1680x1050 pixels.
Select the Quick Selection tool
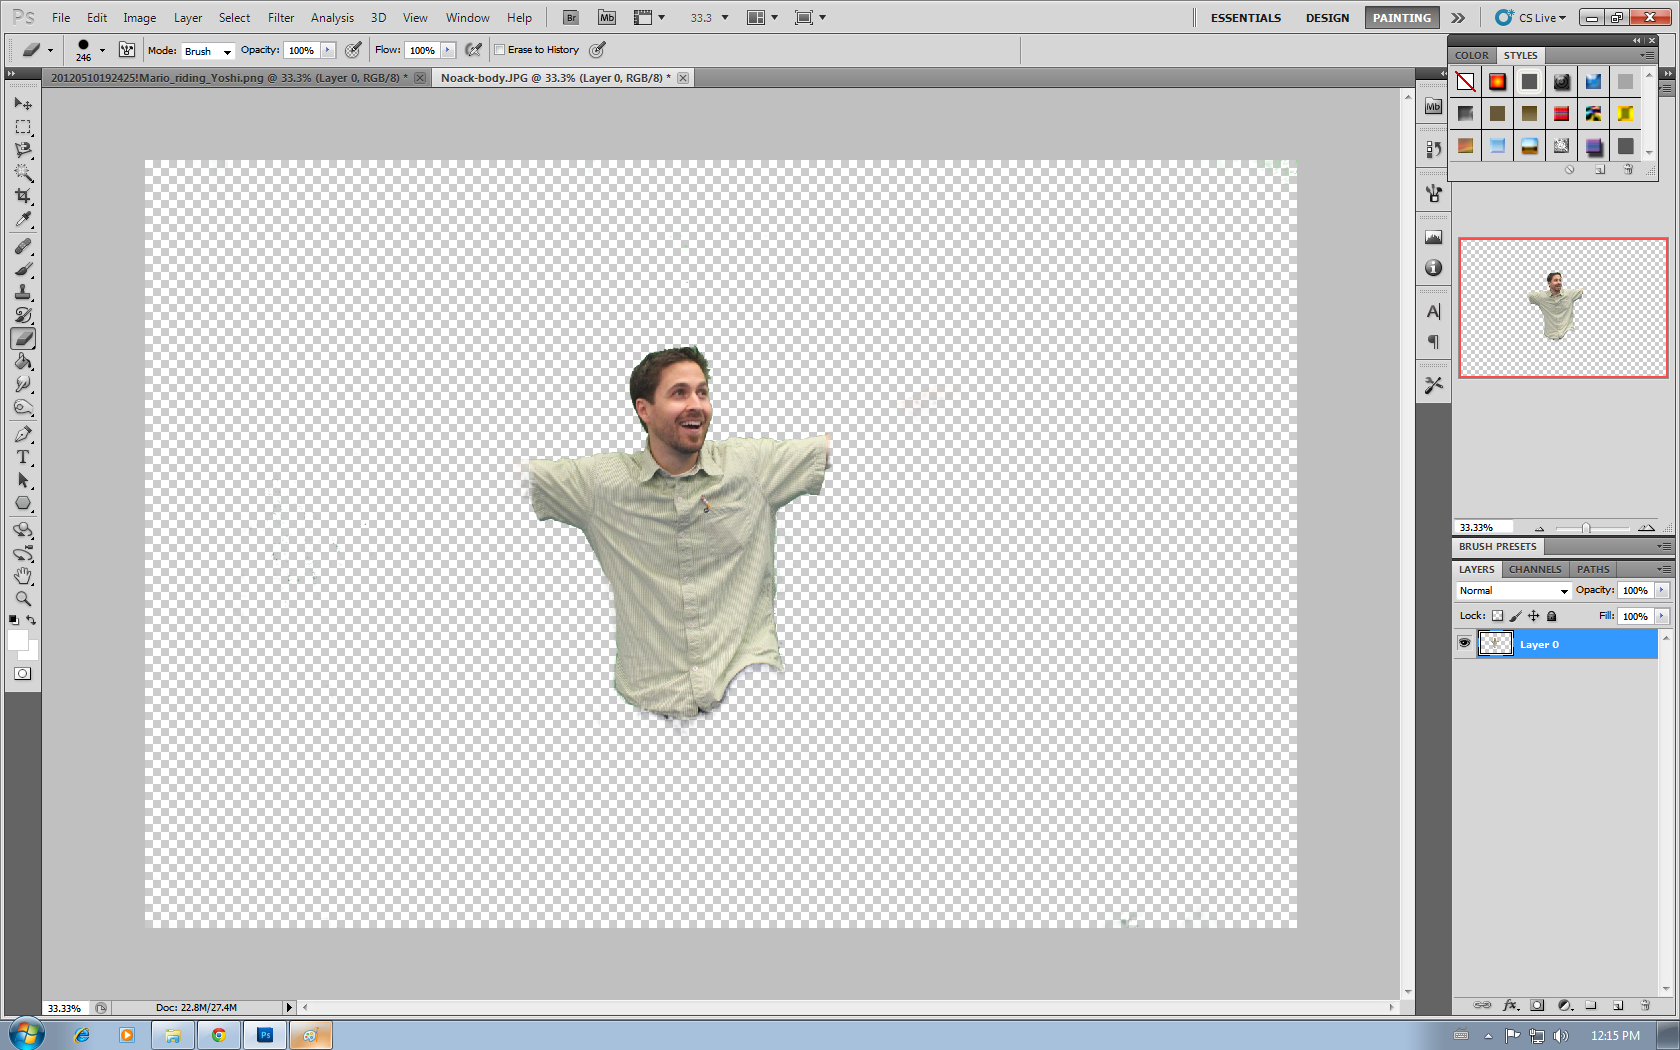pyautogui.click(x=23, y=173)
